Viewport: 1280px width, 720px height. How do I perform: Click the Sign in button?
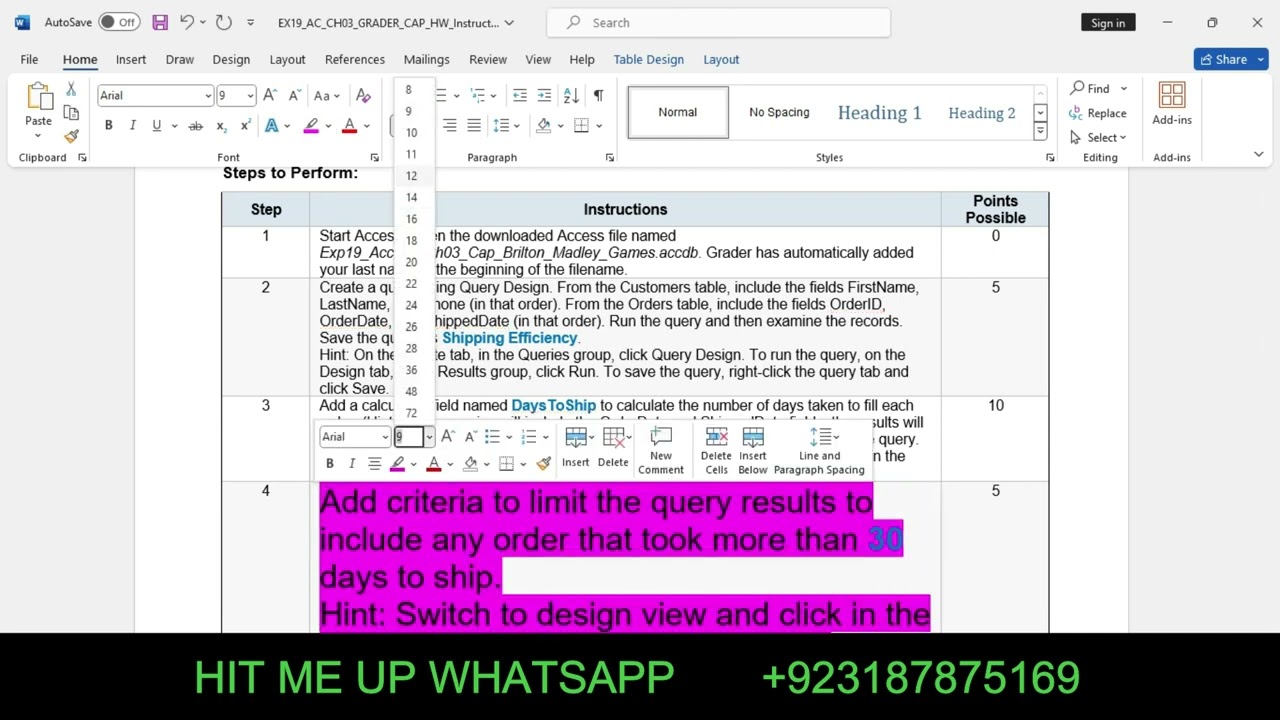pyautogui.click(x=1108, y=22)
